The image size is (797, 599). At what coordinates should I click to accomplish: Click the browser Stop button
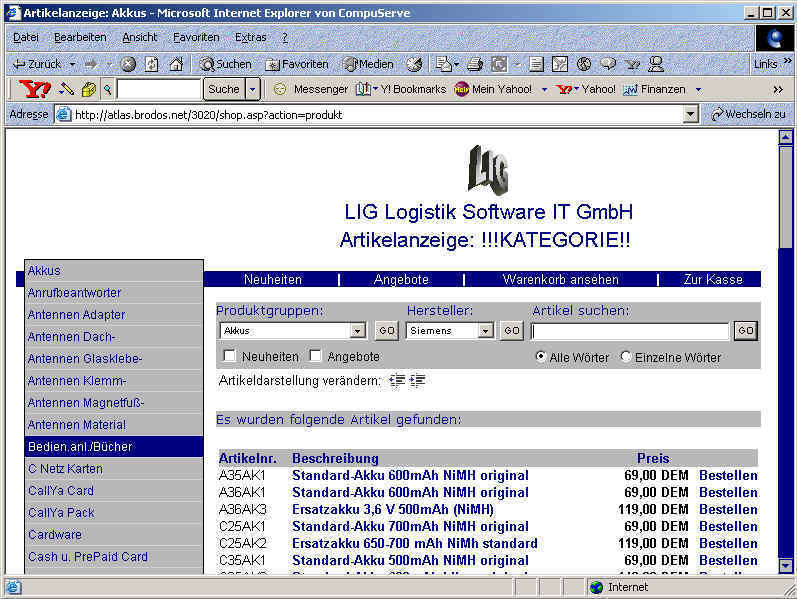(128, 64)
